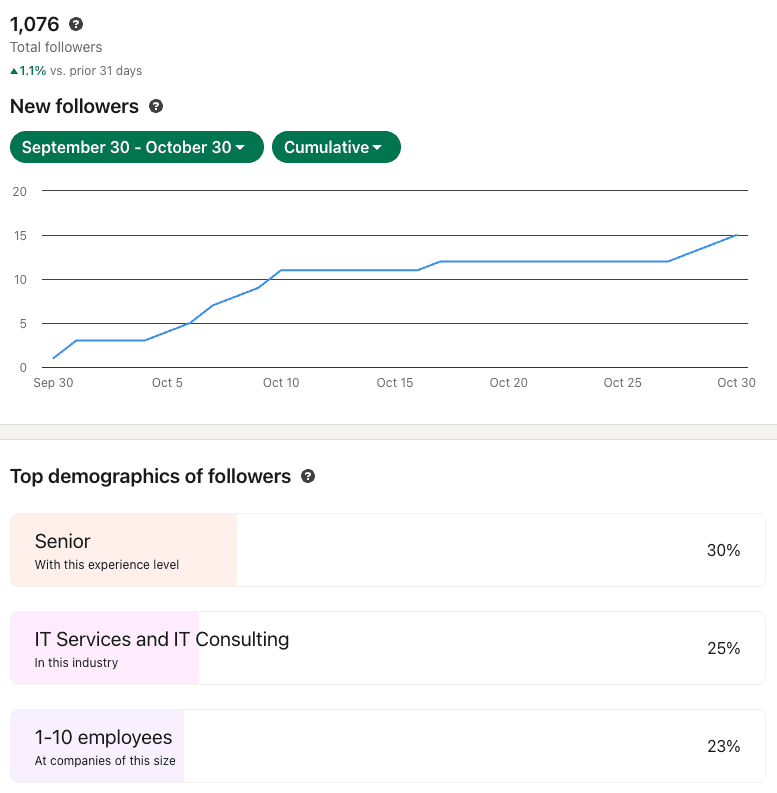Click the 30% value for Senior
777x793 pixels.
pos(723,550)
